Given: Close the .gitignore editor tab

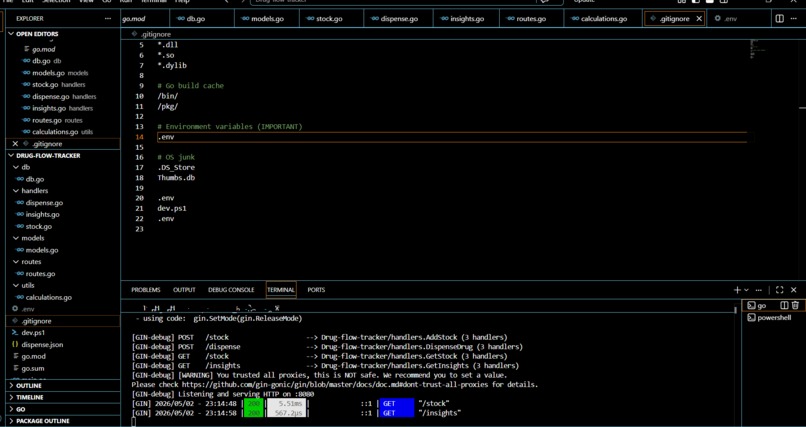Looking at the screenshot, I should point(699,18).
